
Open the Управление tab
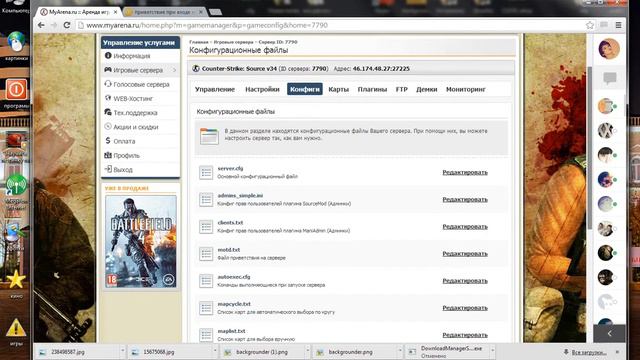click(x=215, y=89)
